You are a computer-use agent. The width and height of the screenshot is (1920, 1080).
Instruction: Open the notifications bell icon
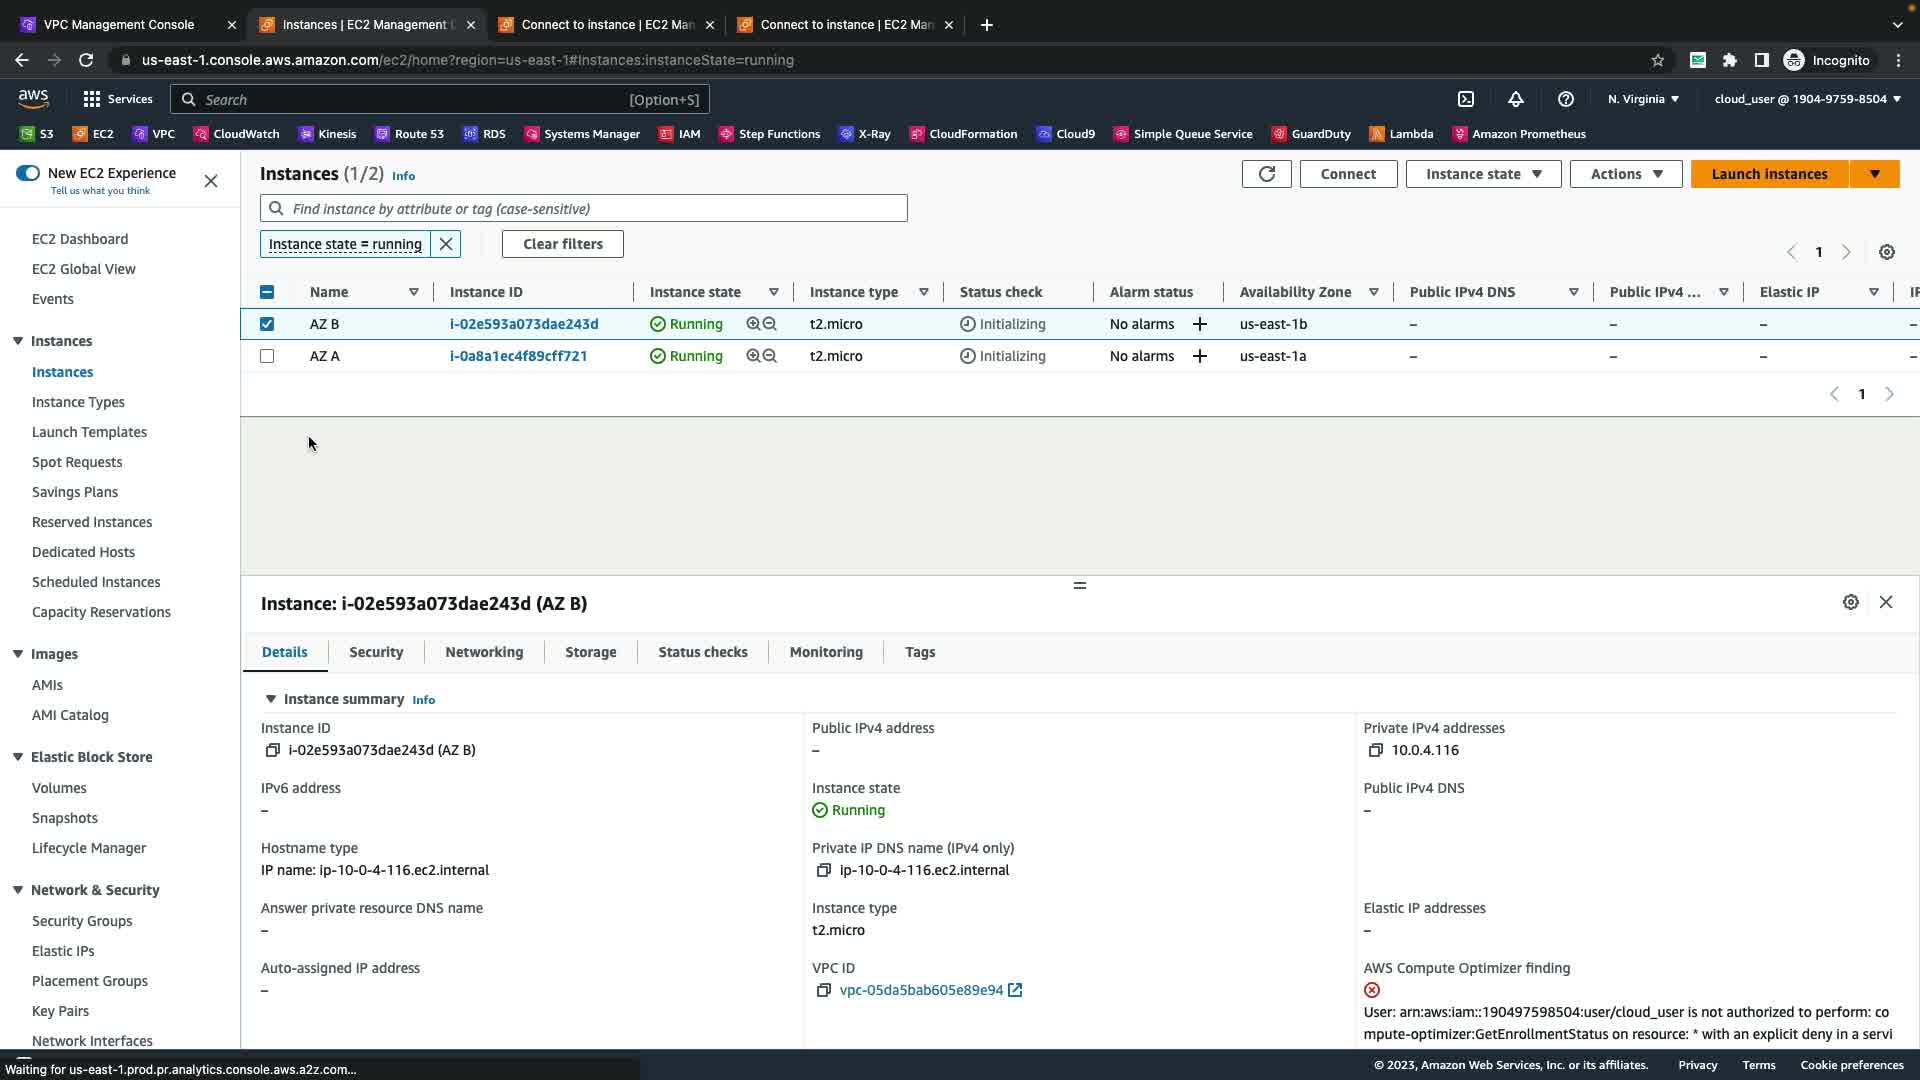1516,99
